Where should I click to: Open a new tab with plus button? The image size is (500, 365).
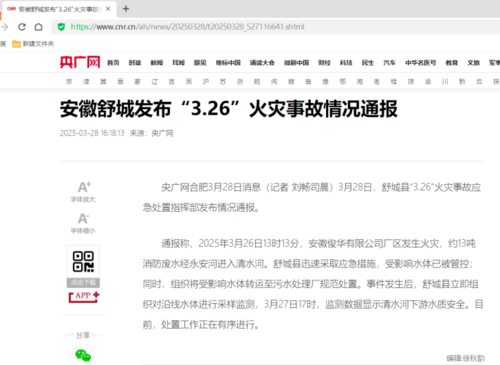(126, 9)
